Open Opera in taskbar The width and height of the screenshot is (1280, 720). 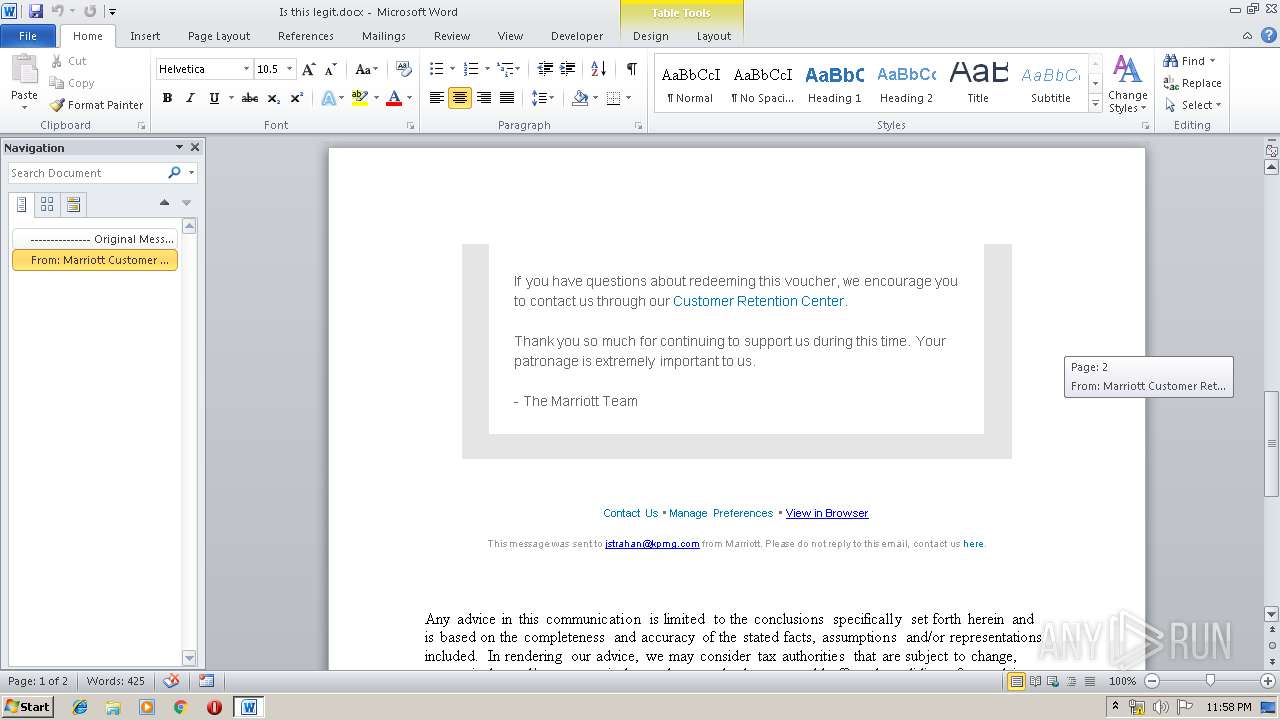(214, 707)
